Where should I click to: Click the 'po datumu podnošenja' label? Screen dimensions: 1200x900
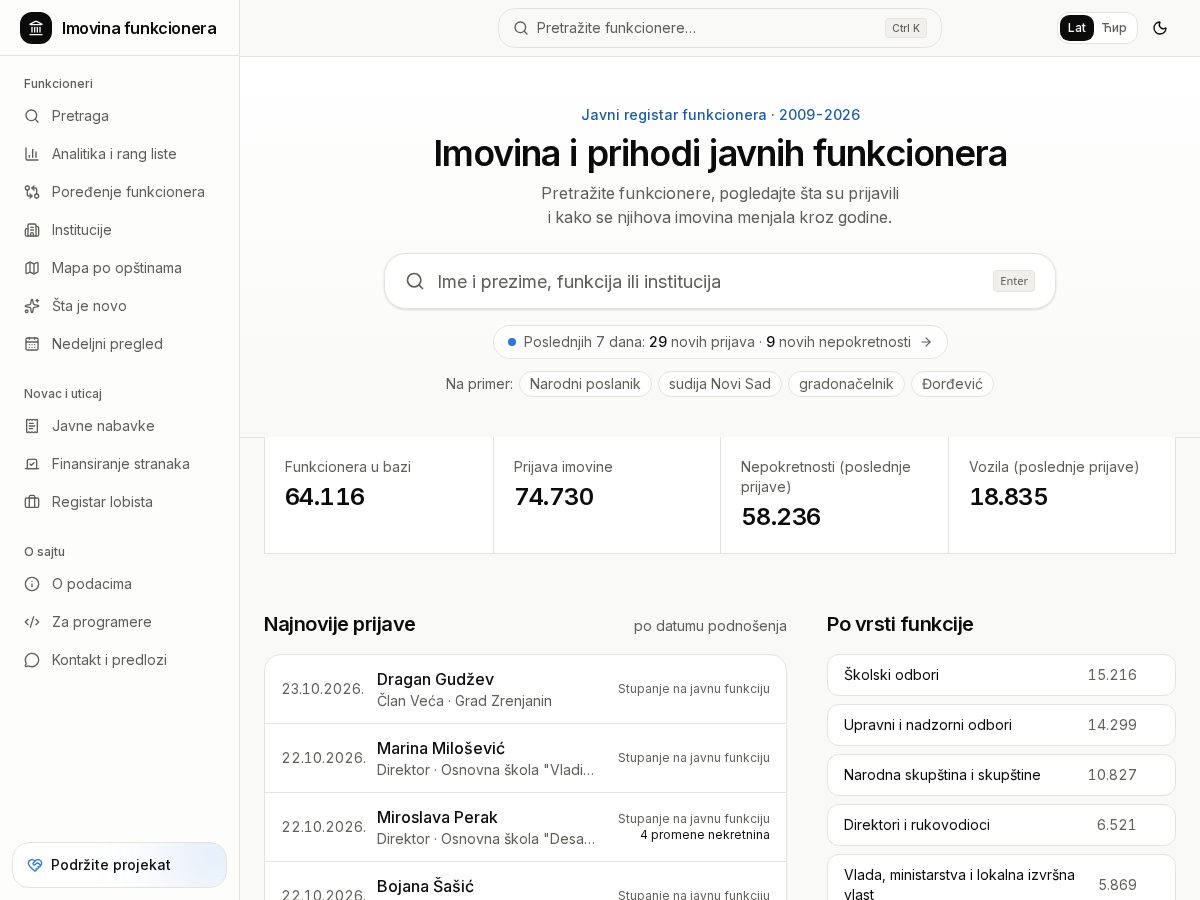[710, 626]
